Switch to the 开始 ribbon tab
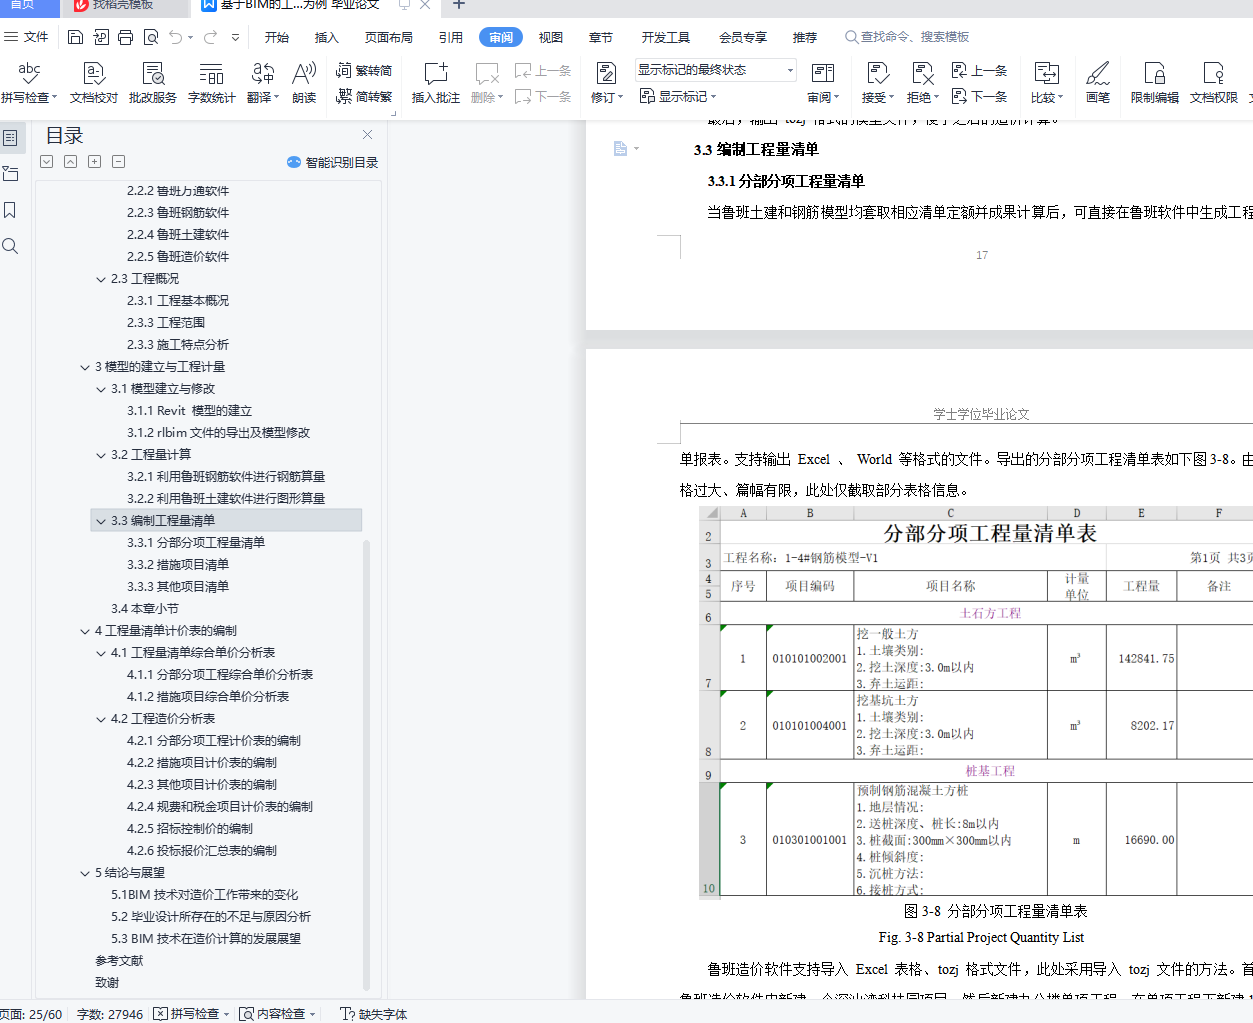 pyautogui.click(x=277, y=37)
